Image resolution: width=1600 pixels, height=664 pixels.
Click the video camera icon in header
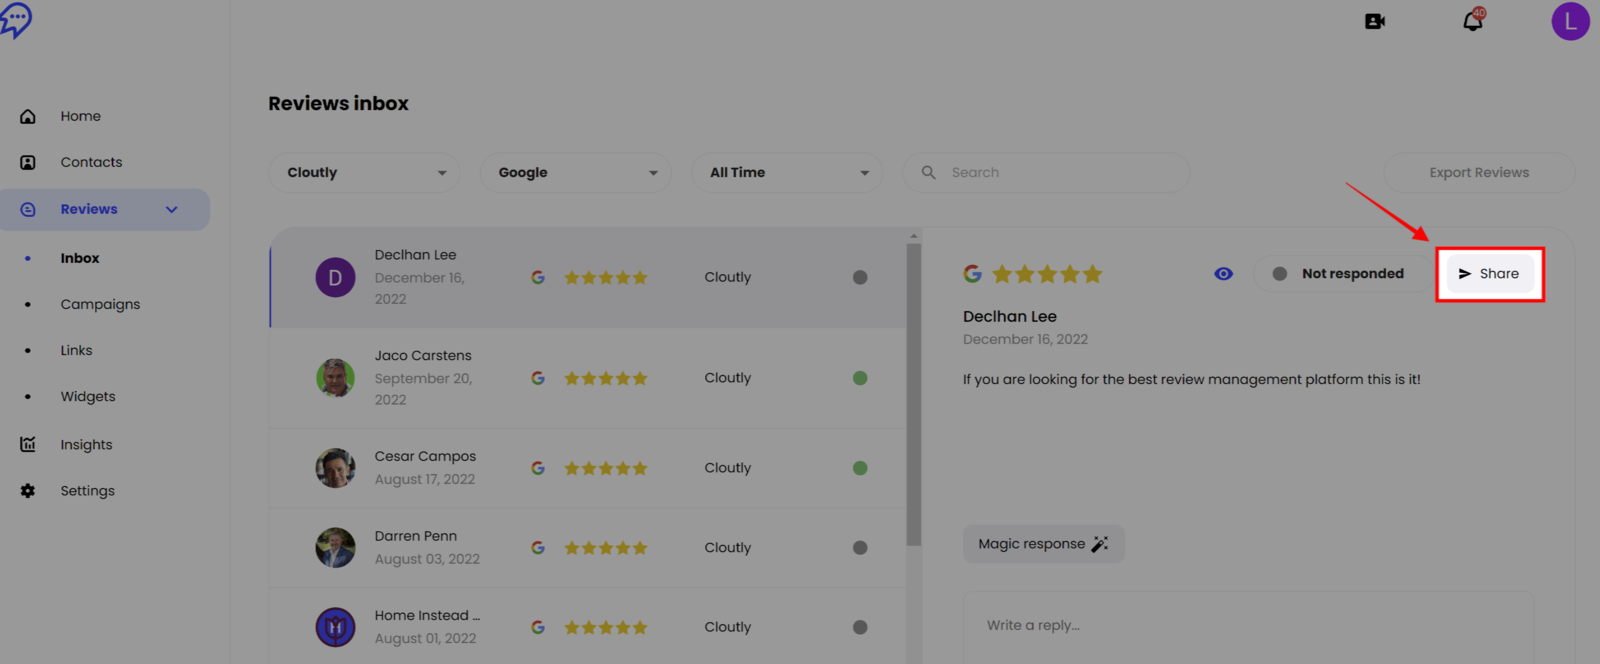[x=1375, y=21]
